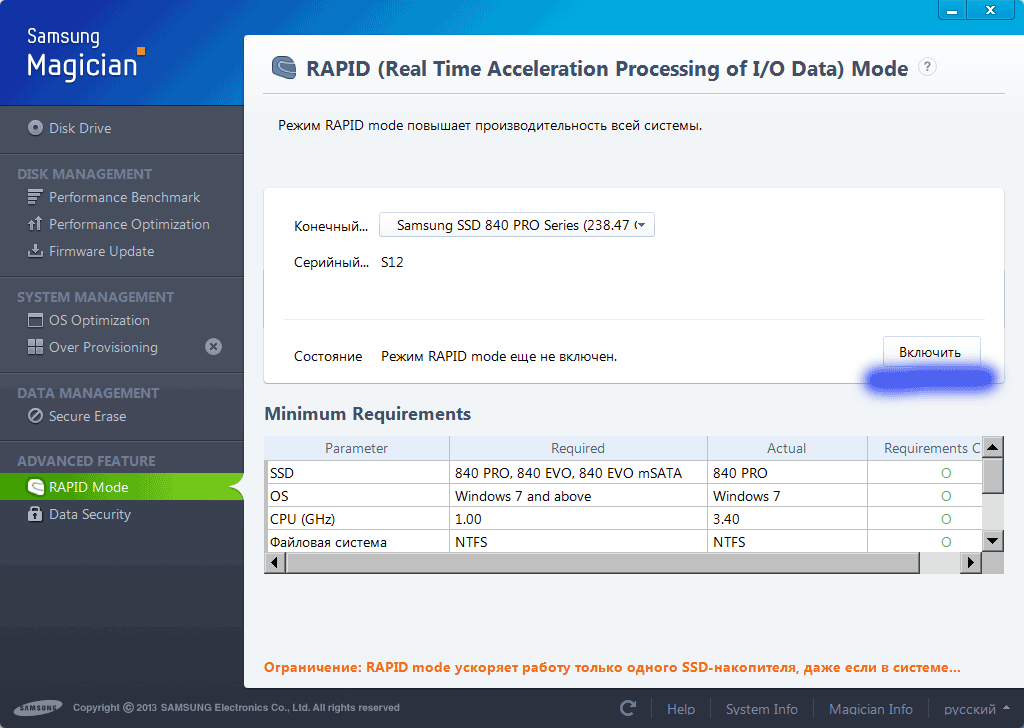1024x728 pixels.
Task: Open the Help link in the footer
Action: tap(681, 709)
